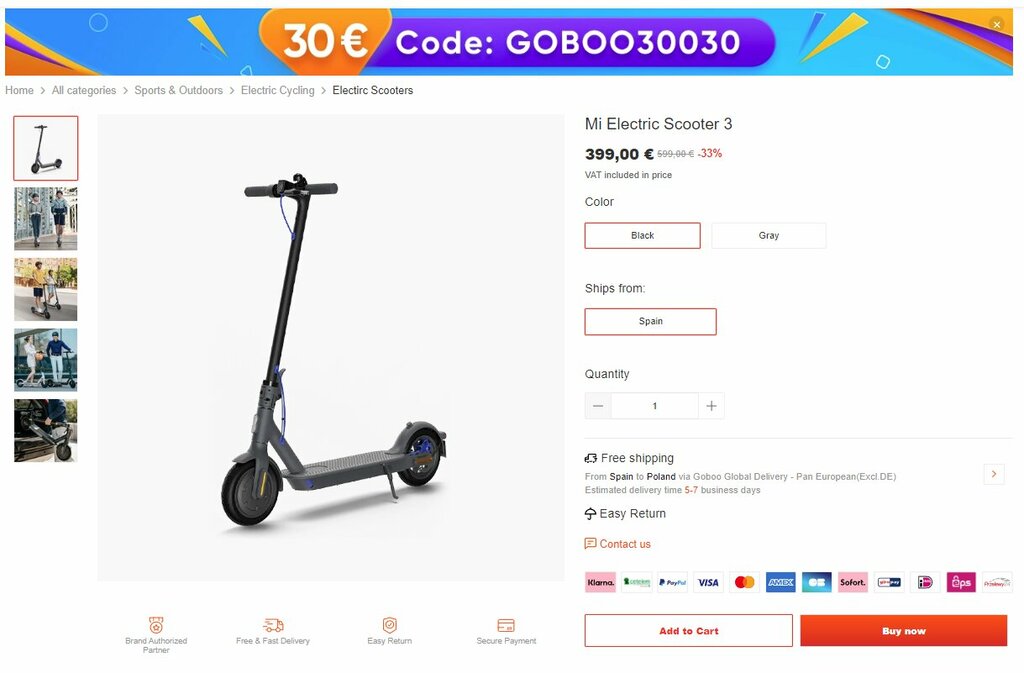
Task: Increase quantity with the plus button
Action: 711,406
